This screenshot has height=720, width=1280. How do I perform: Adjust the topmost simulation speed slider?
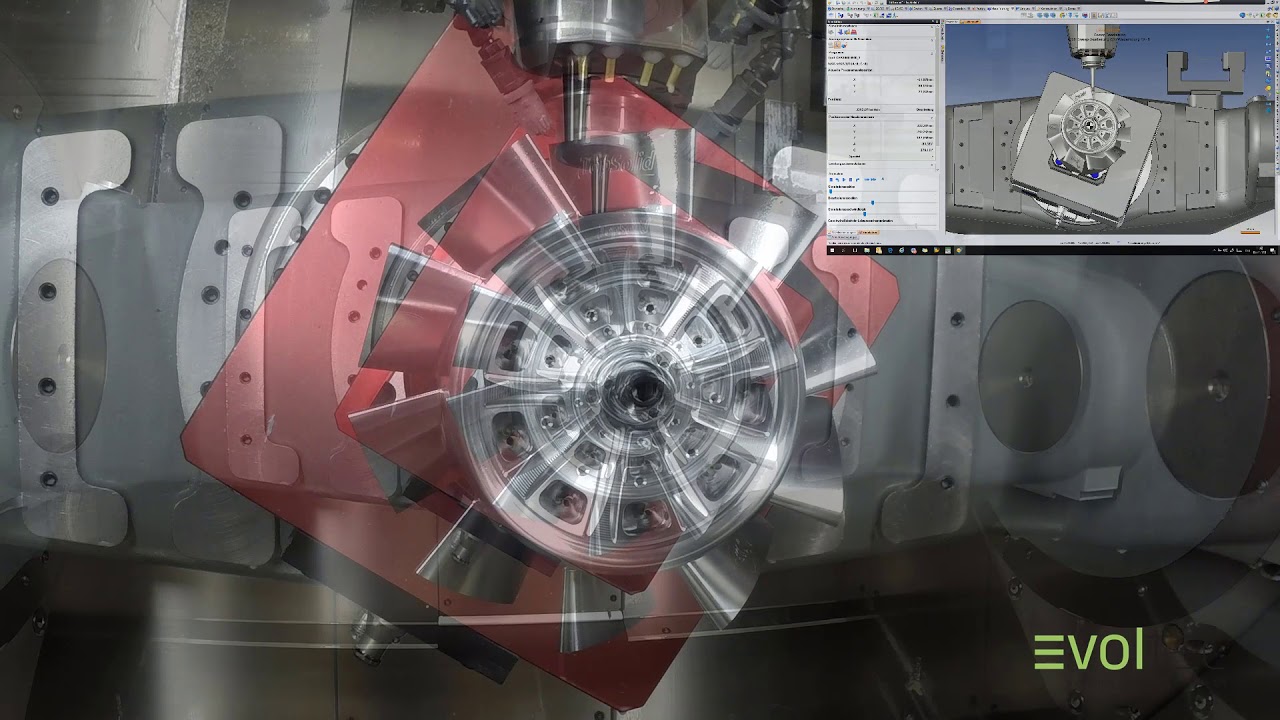[x=831, y=192]
